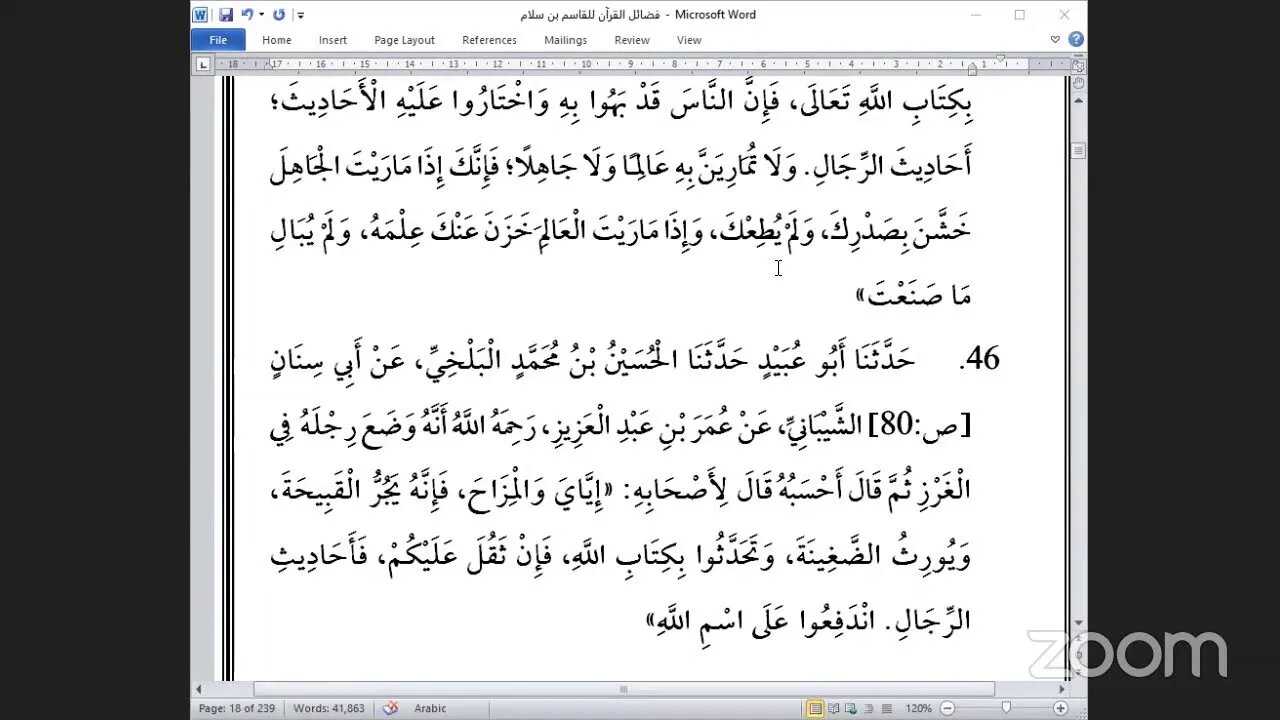Switch to the Insert ribbon tab
The height and width of the screenshot is (720, 1280).
coord(333,40)
